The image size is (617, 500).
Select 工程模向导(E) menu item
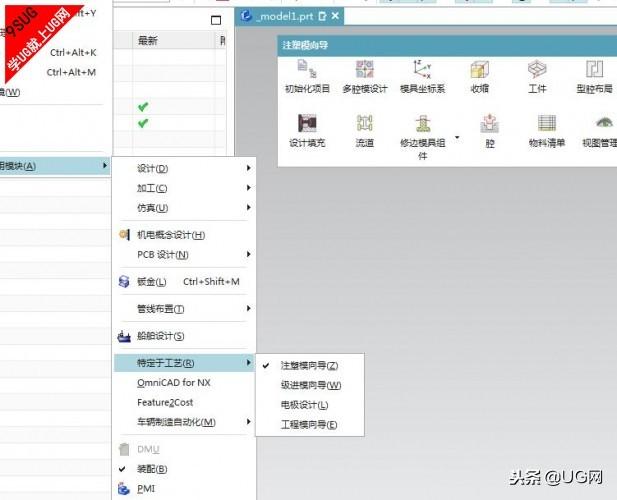pyautogui.click(x=310, y=425)
